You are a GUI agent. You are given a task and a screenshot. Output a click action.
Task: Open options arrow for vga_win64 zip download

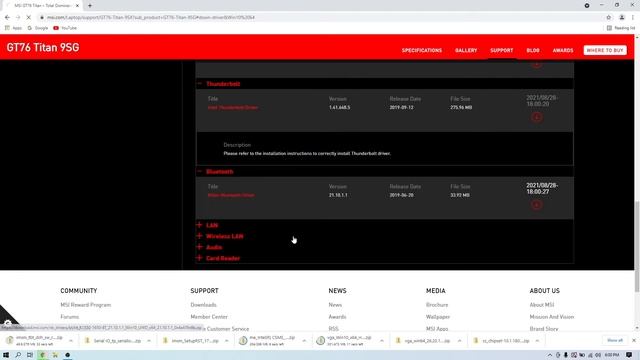[459, 340]
